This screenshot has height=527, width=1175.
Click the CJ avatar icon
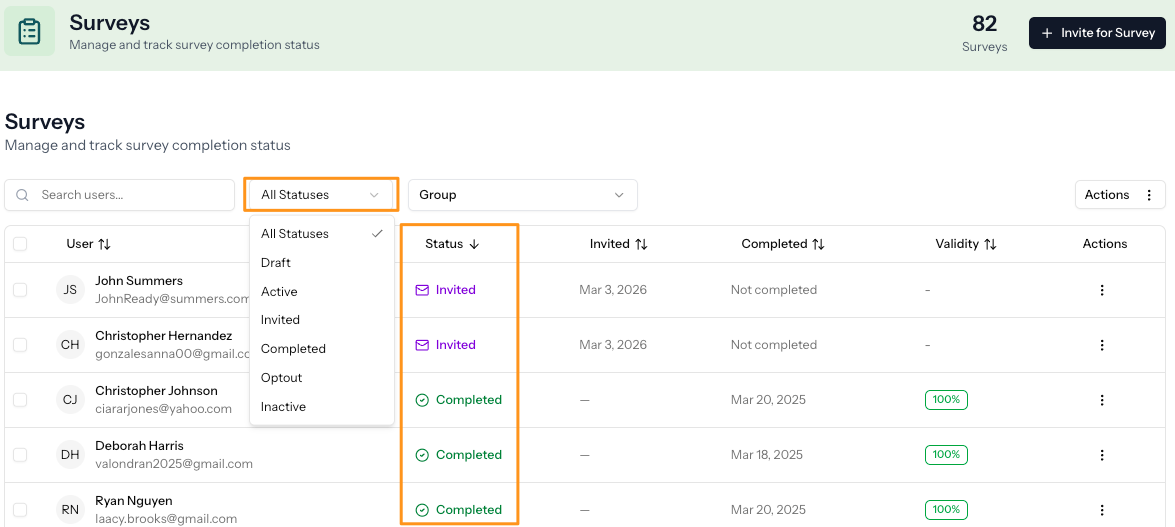point(70,400)
